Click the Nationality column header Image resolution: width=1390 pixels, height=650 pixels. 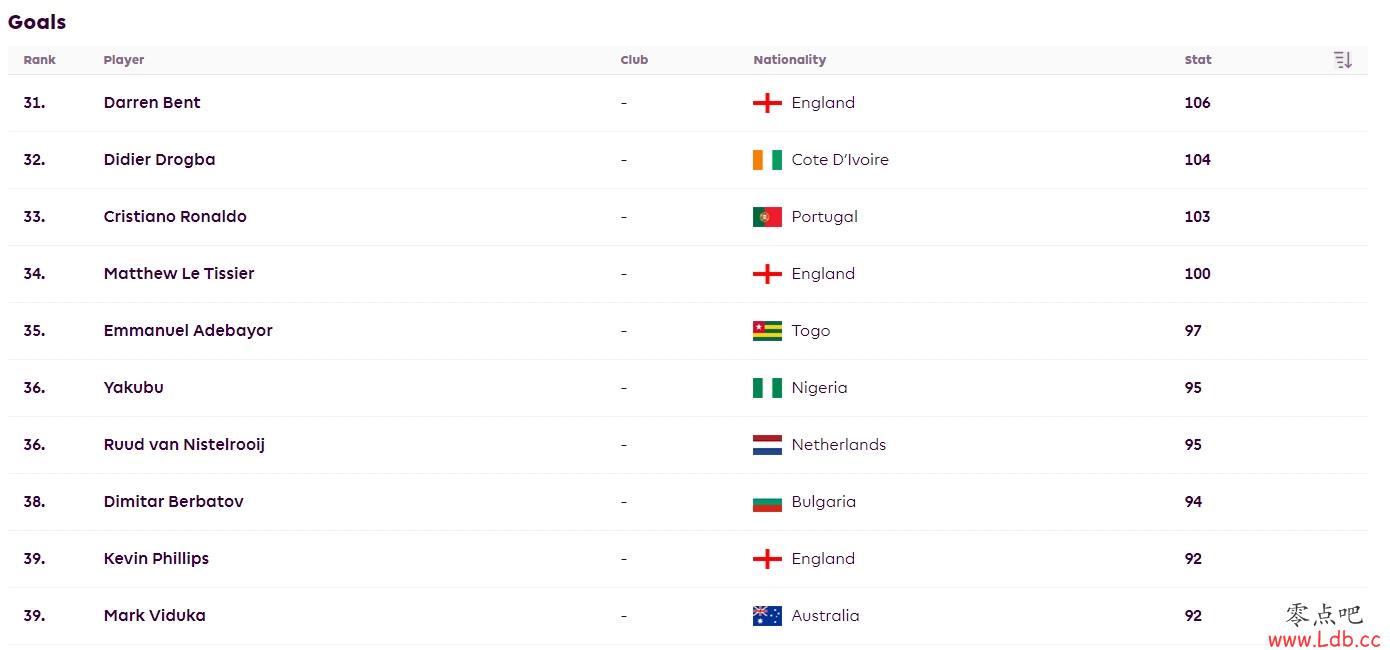(789, 60)
